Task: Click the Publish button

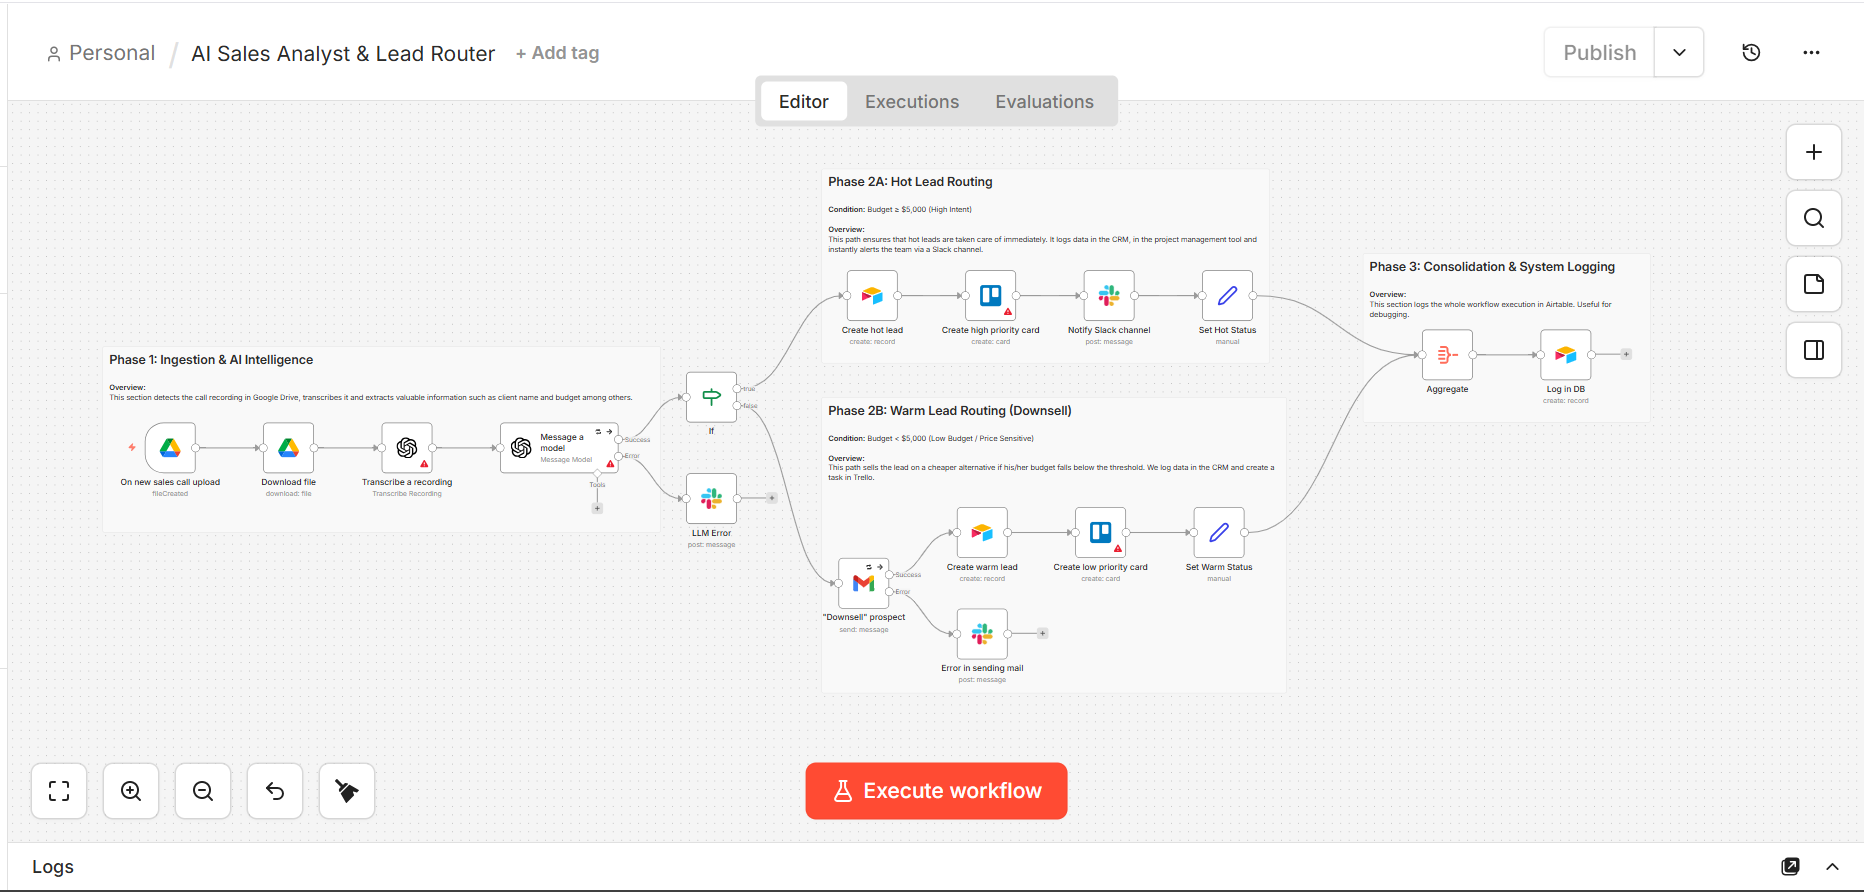Action: point(1599,53)
